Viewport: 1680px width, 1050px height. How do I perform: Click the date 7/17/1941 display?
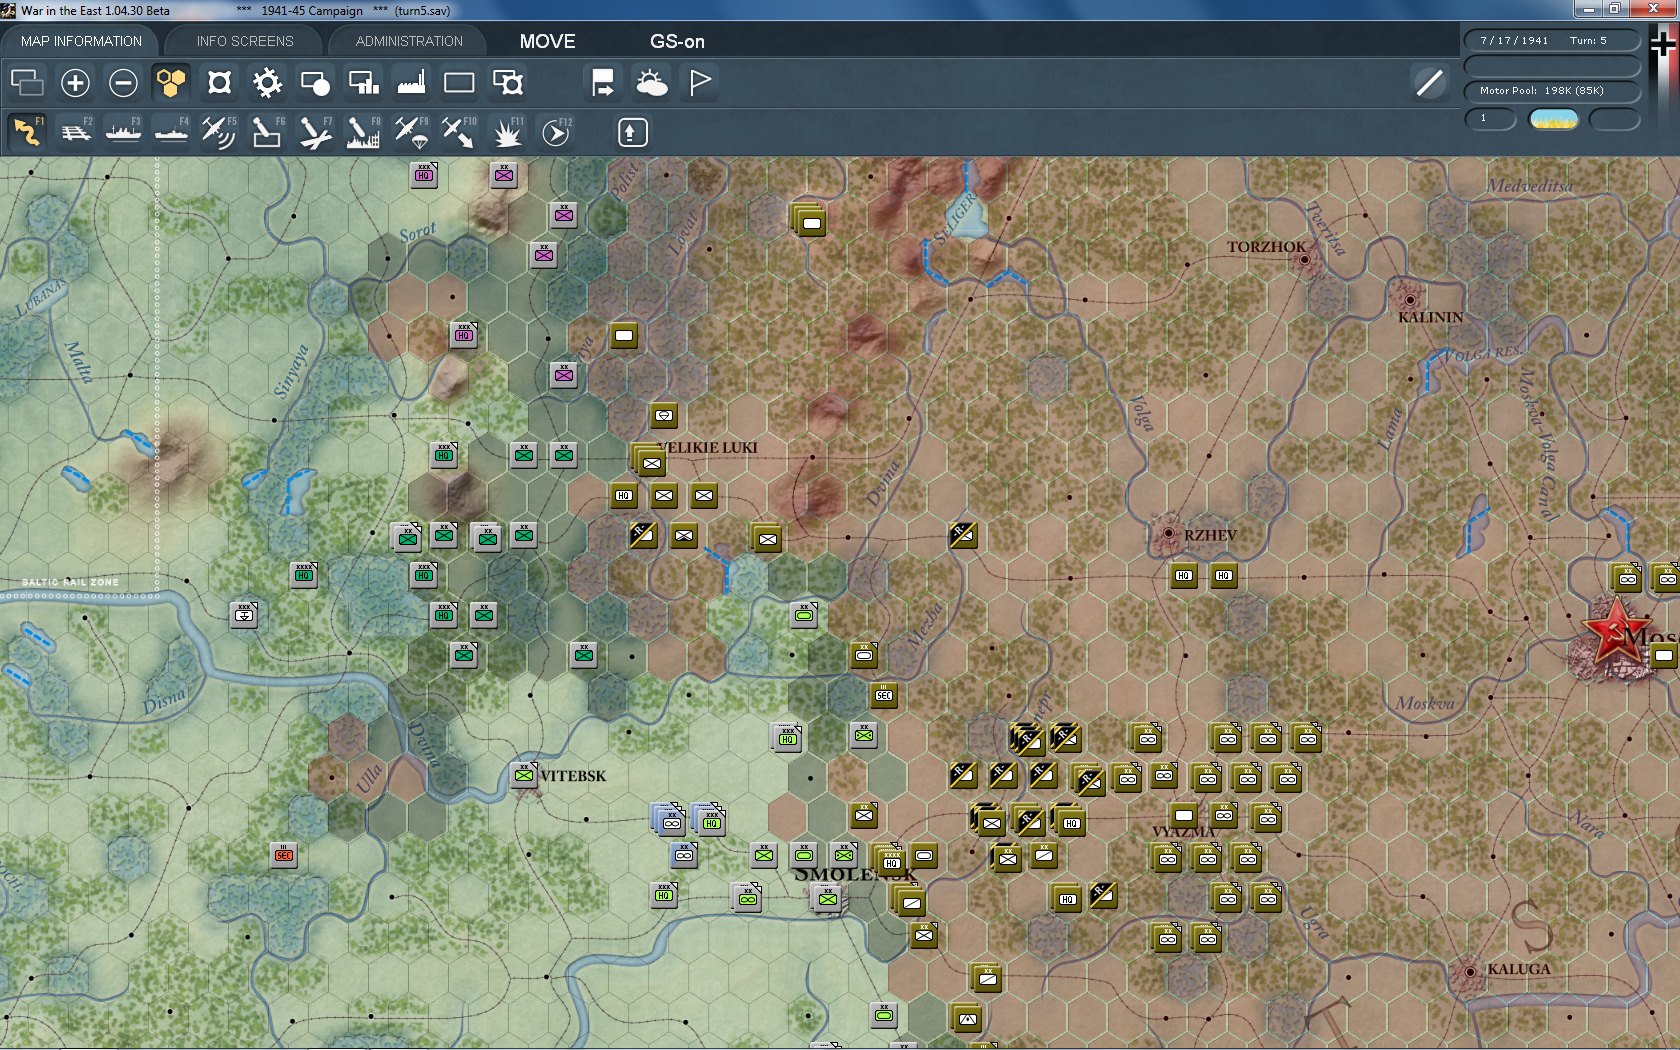coord(1514,41)
